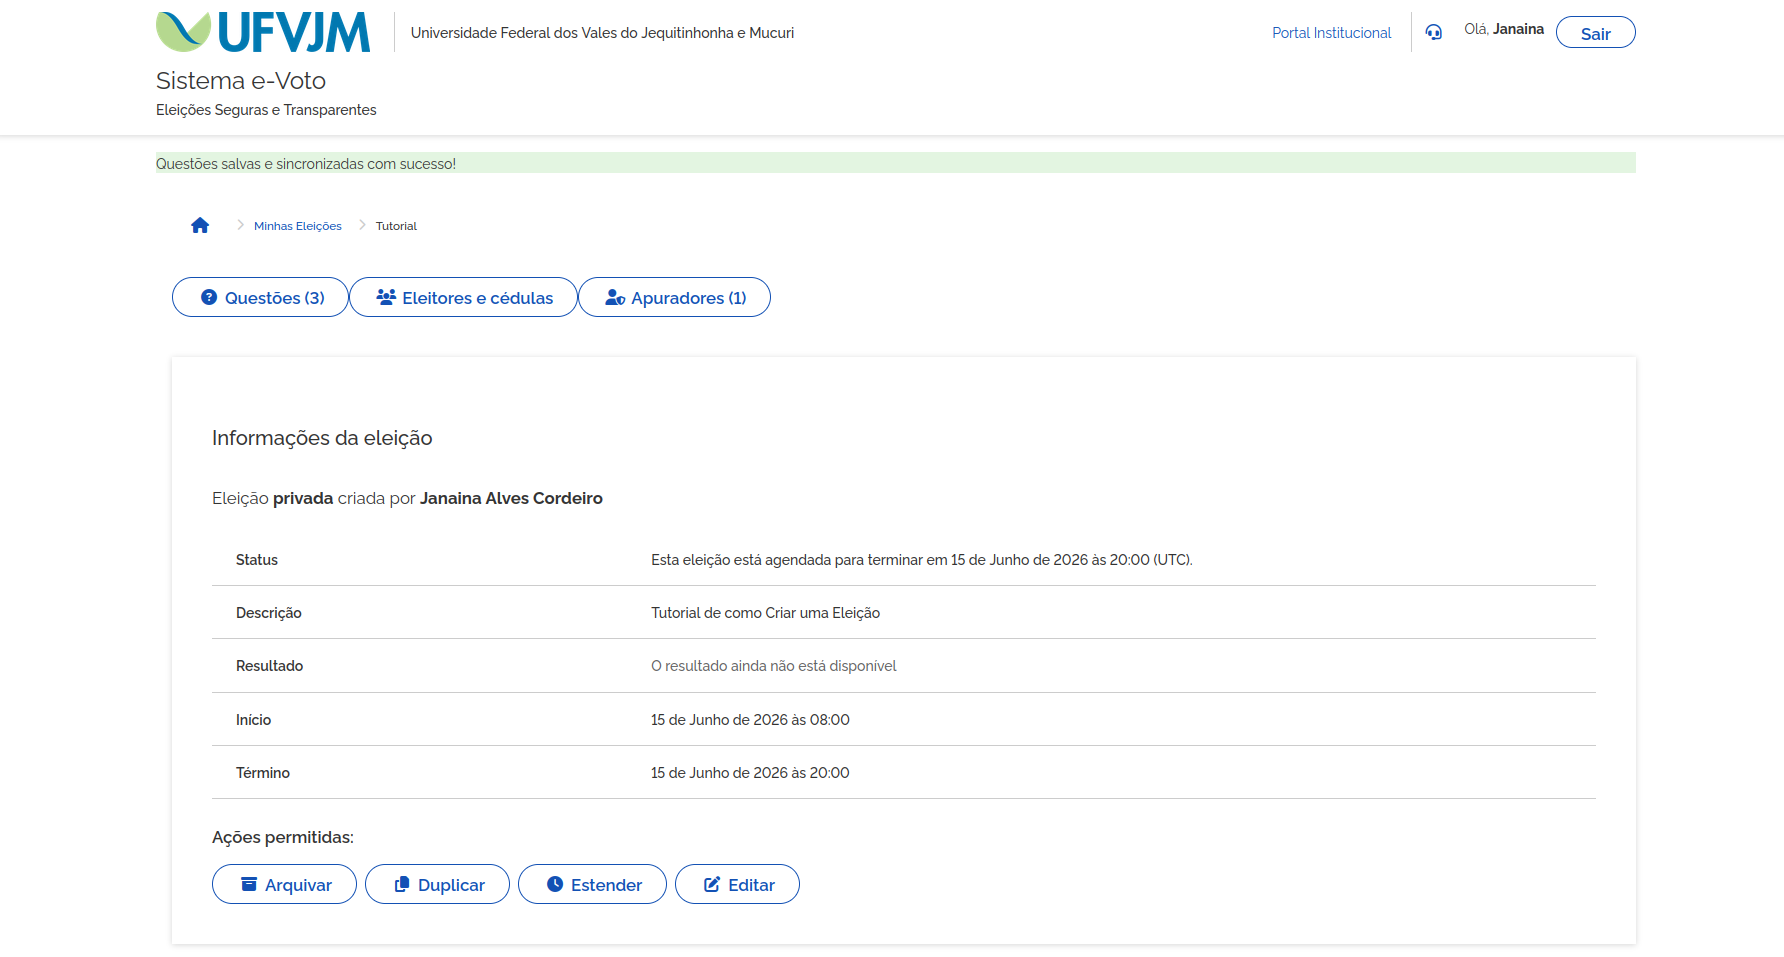Click start date '15 de Junho de 2026 às 08:00'
This screenshot has width=1784, height=957.
[x=750, y=720]
